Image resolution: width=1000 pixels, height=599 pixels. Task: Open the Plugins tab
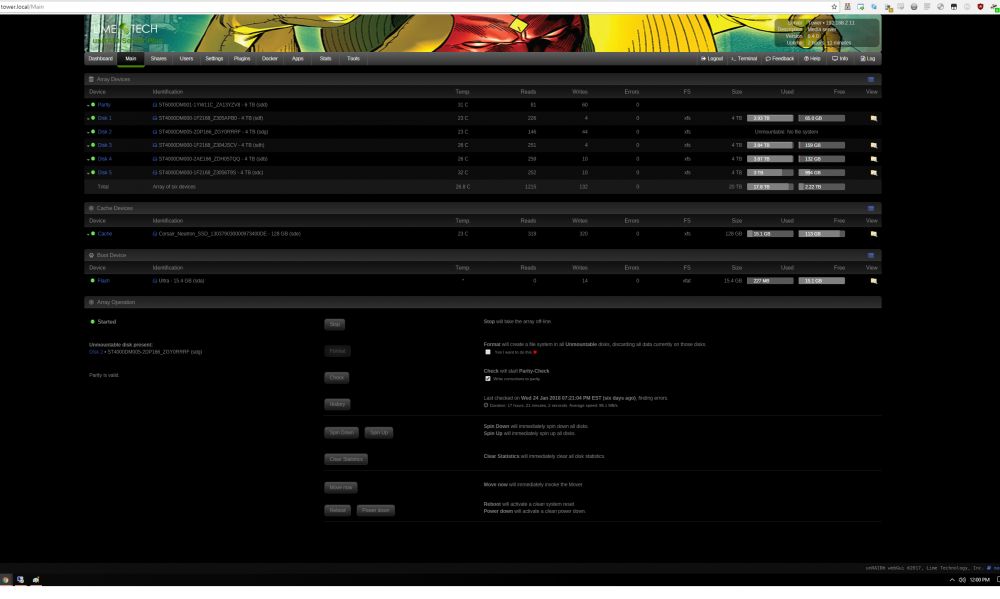point(242,59)
